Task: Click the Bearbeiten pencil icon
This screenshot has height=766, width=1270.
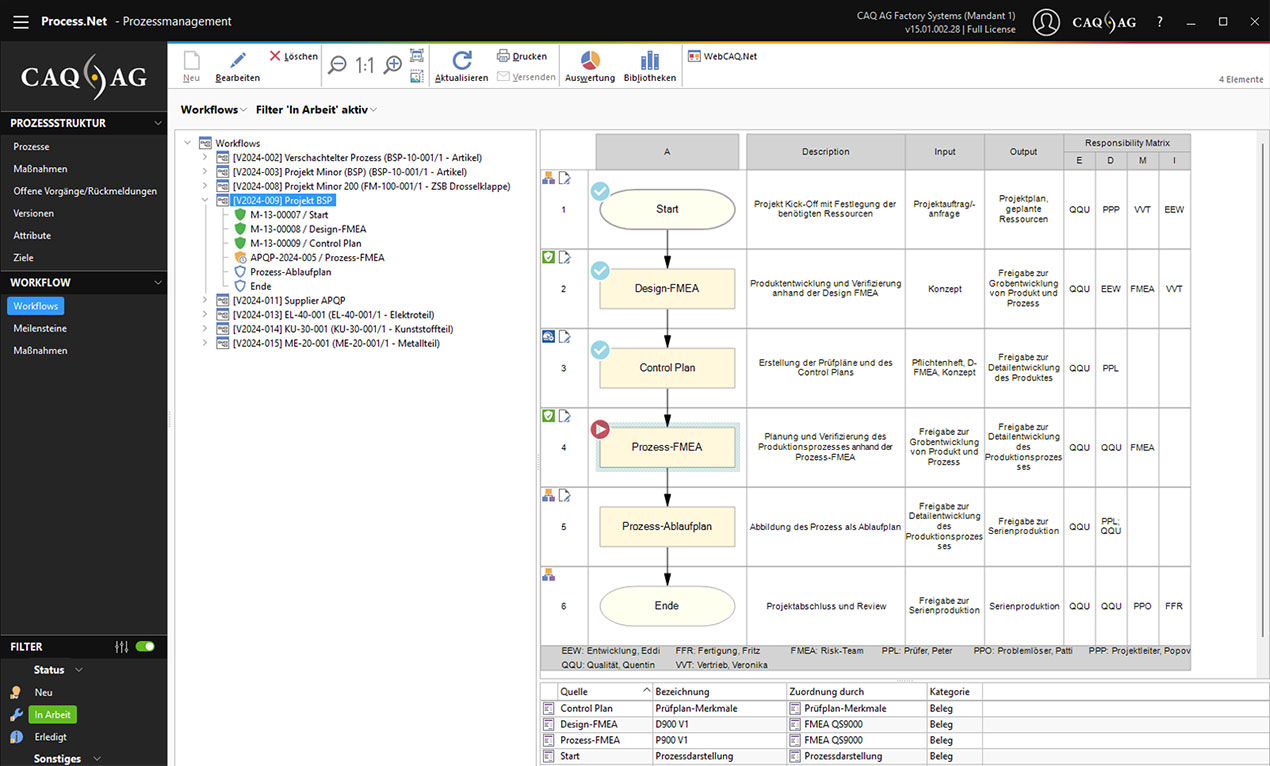Action: [237, 61]
